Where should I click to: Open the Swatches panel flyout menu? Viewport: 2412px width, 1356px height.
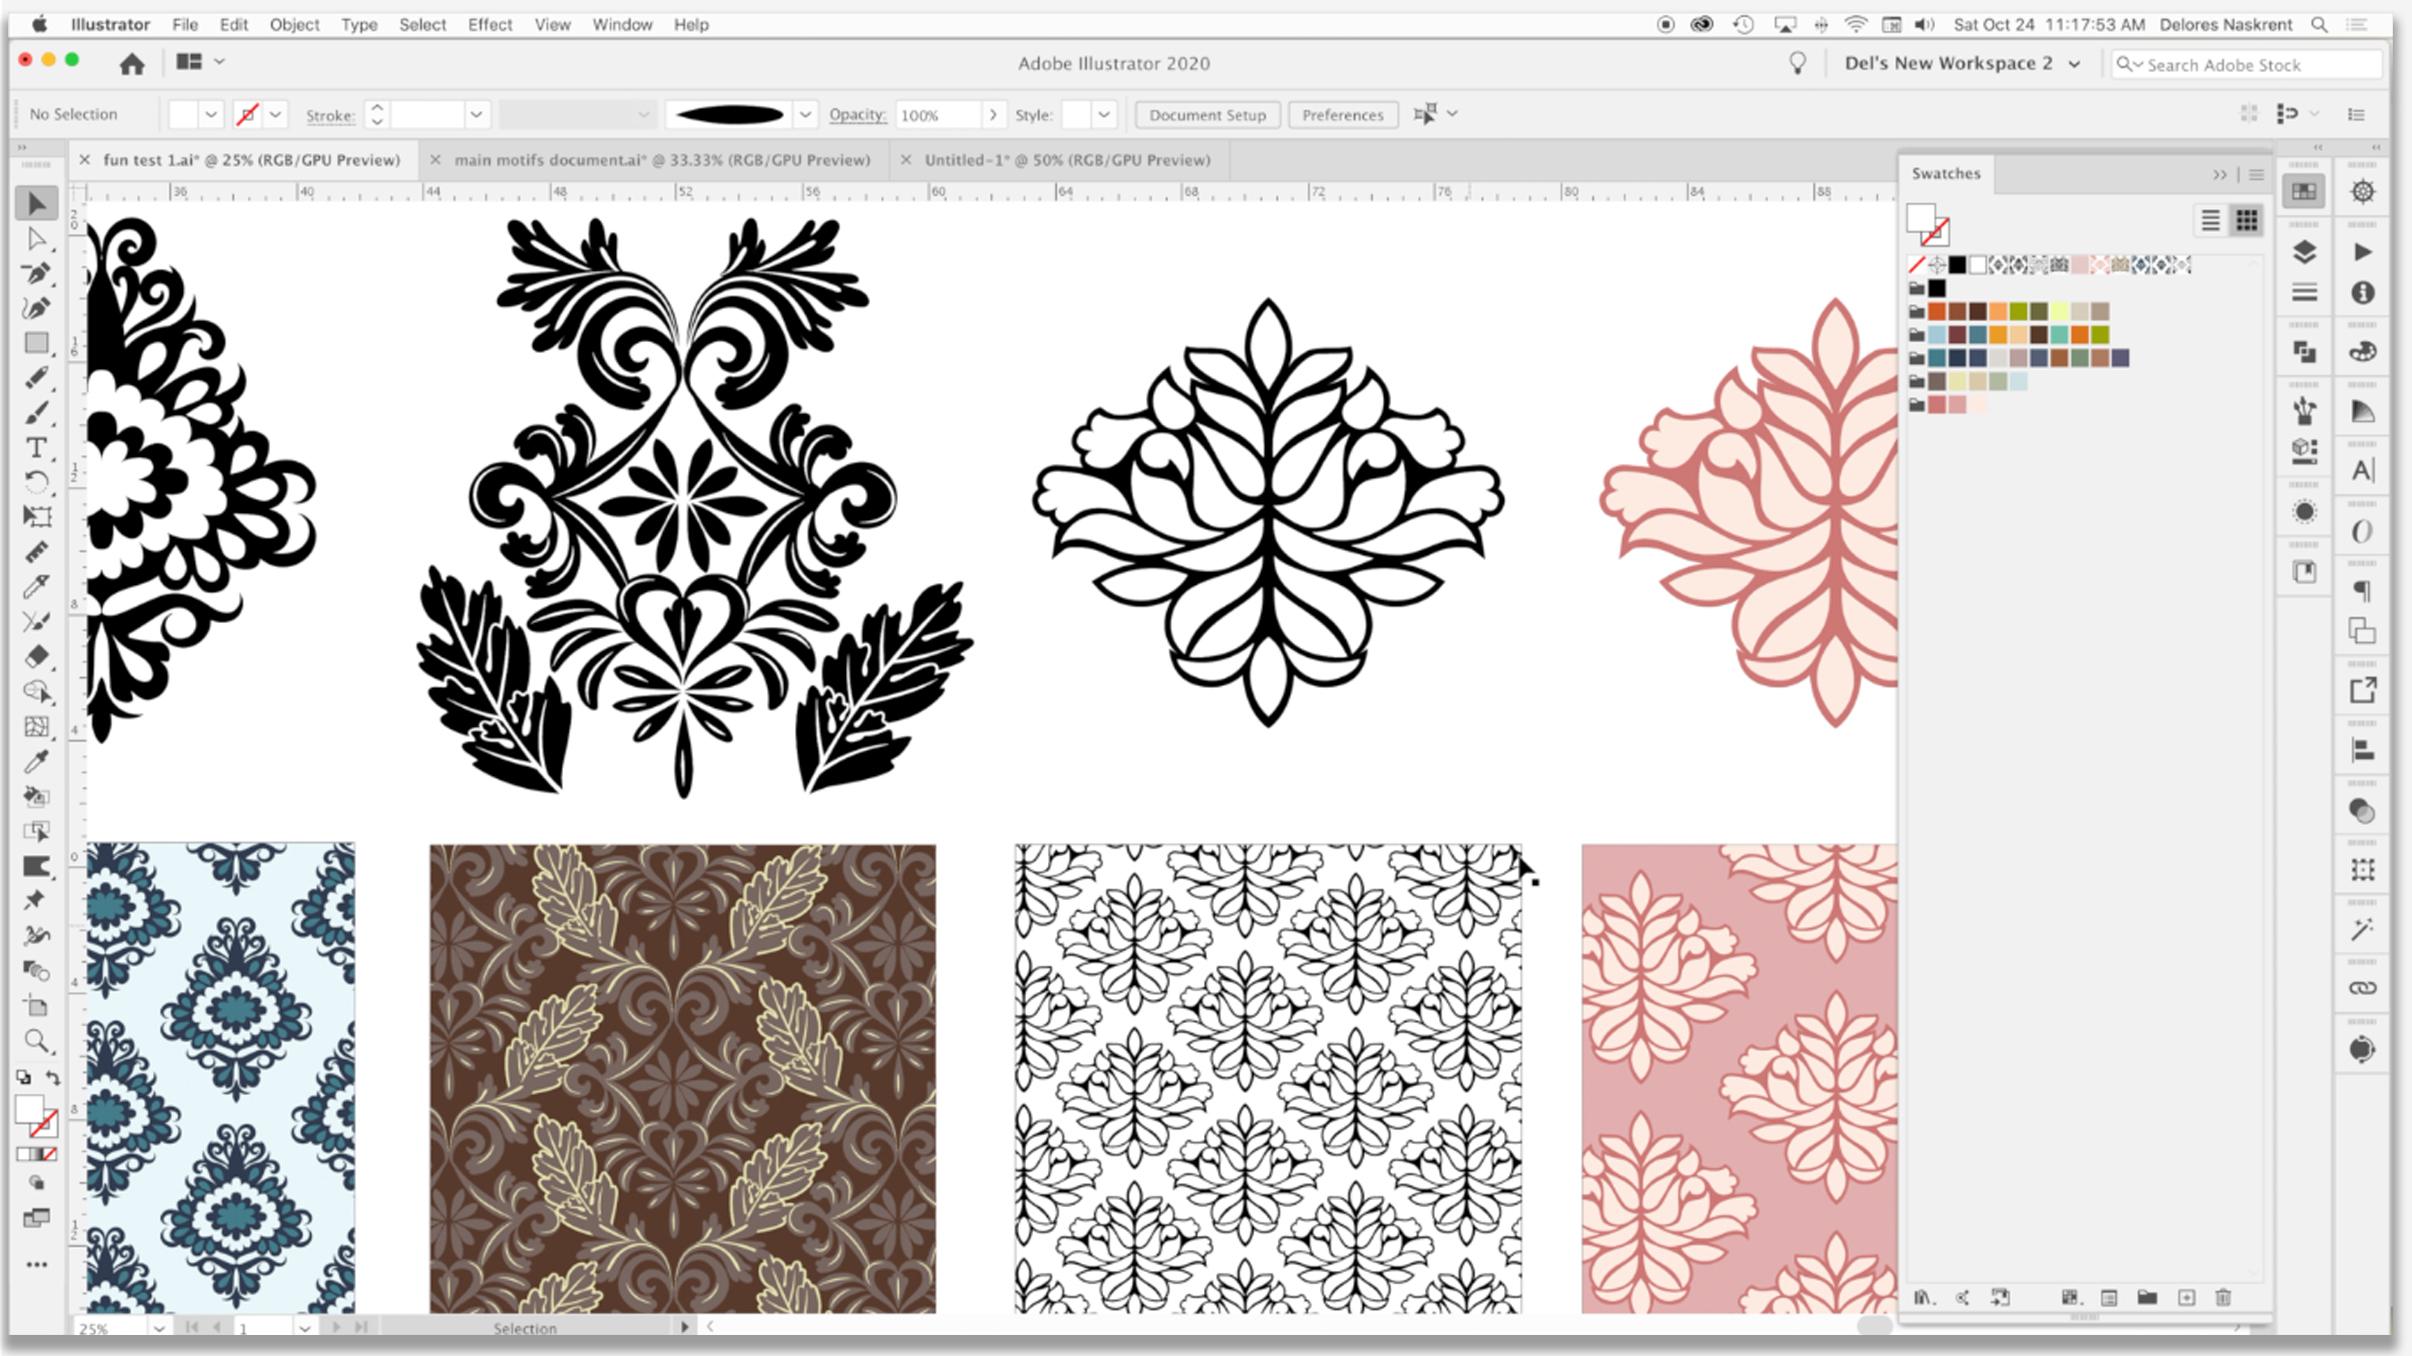point(2256,175)
